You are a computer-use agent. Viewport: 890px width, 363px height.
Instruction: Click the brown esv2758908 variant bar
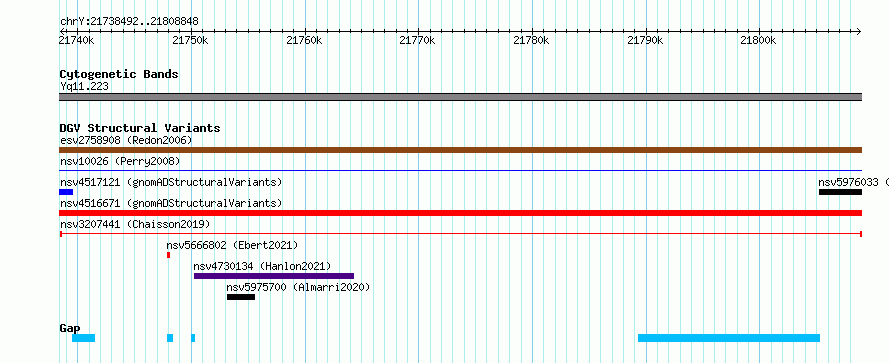(460, 150)
